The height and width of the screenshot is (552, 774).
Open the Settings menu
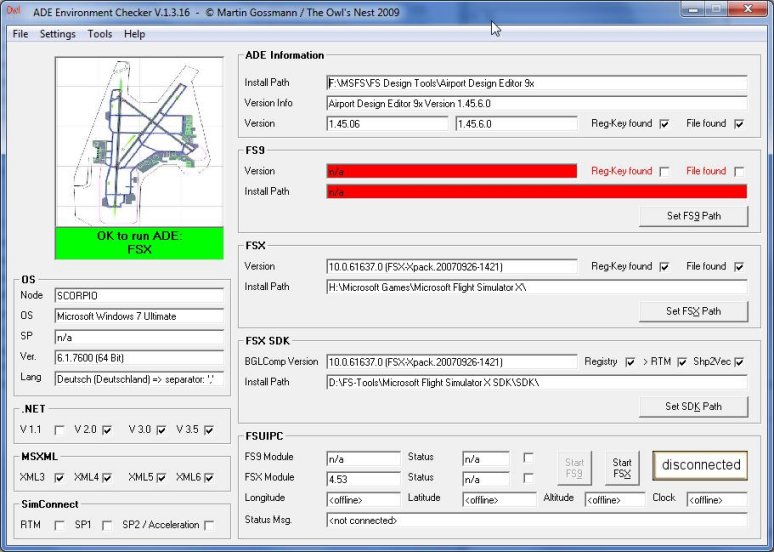57,34
